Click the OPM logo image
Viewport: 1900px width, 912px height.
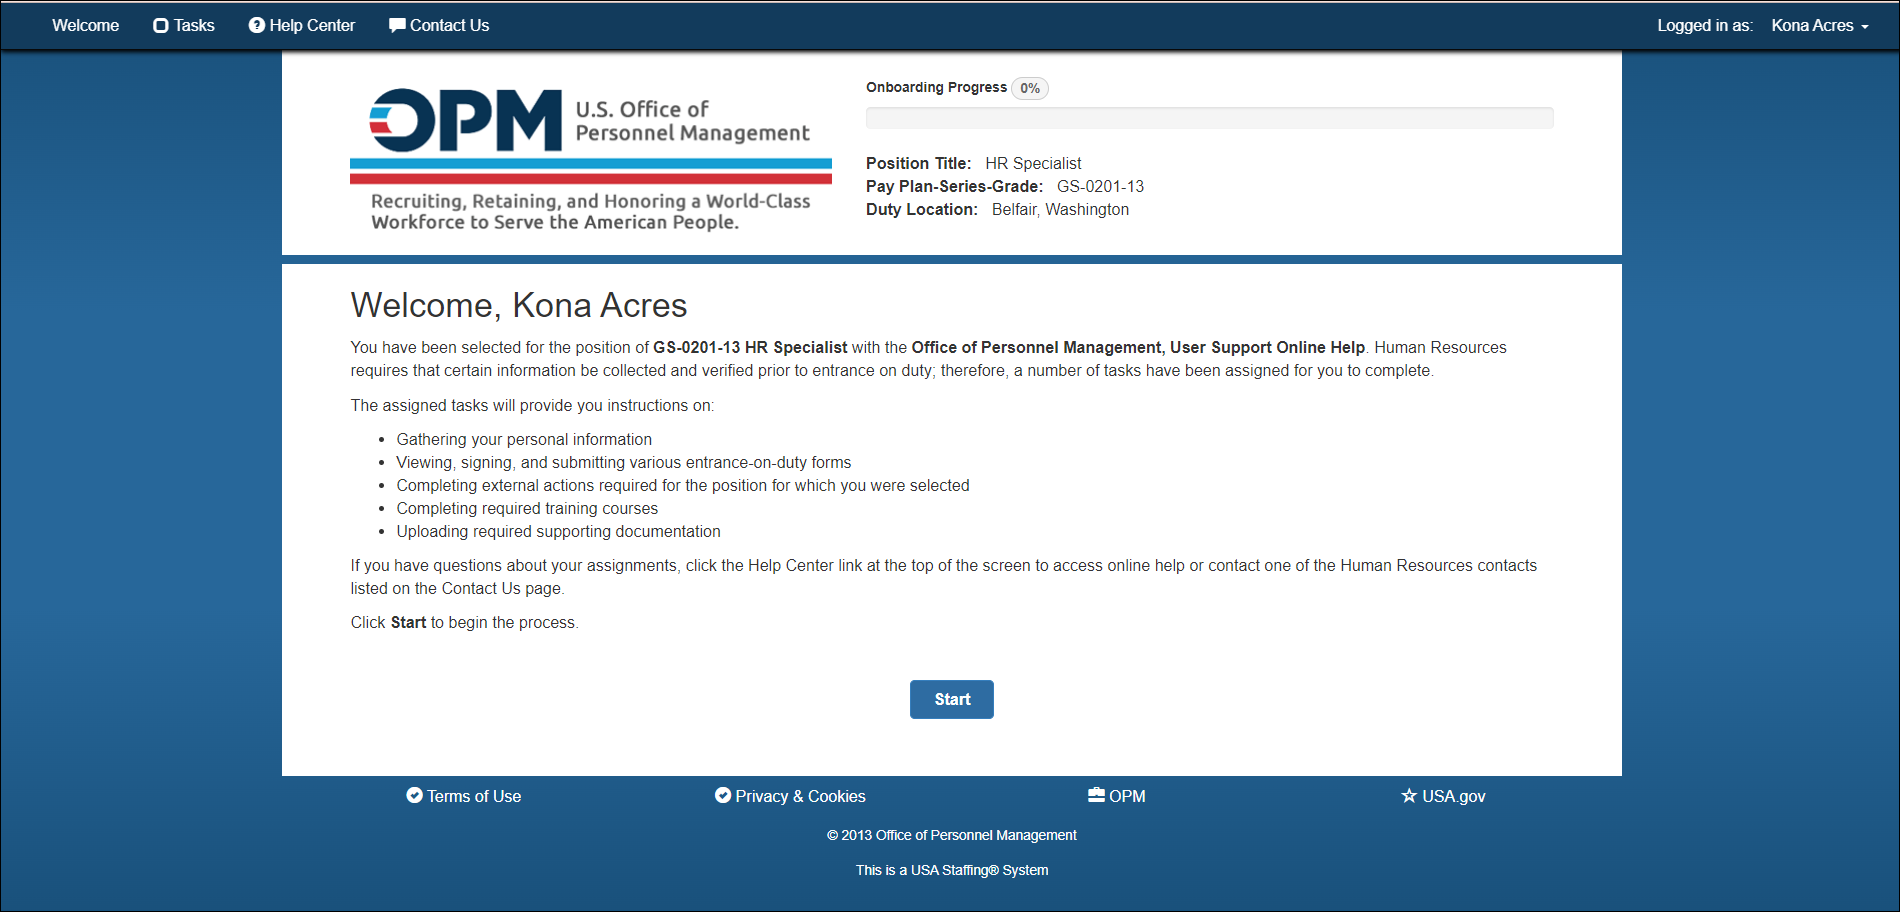click(591, 160)
